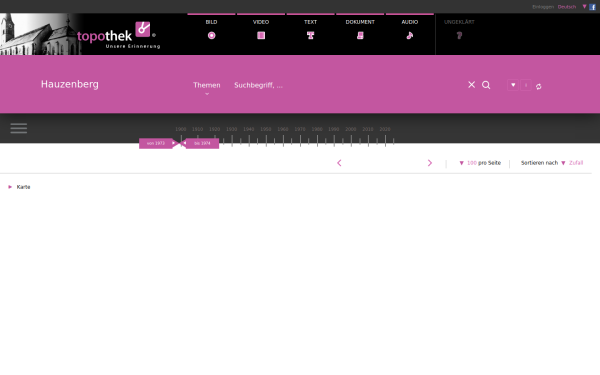The width and height of the screenshot is (600, 375).
Task: Select the DOKUMENT filter icon
Action: [360, 36]
